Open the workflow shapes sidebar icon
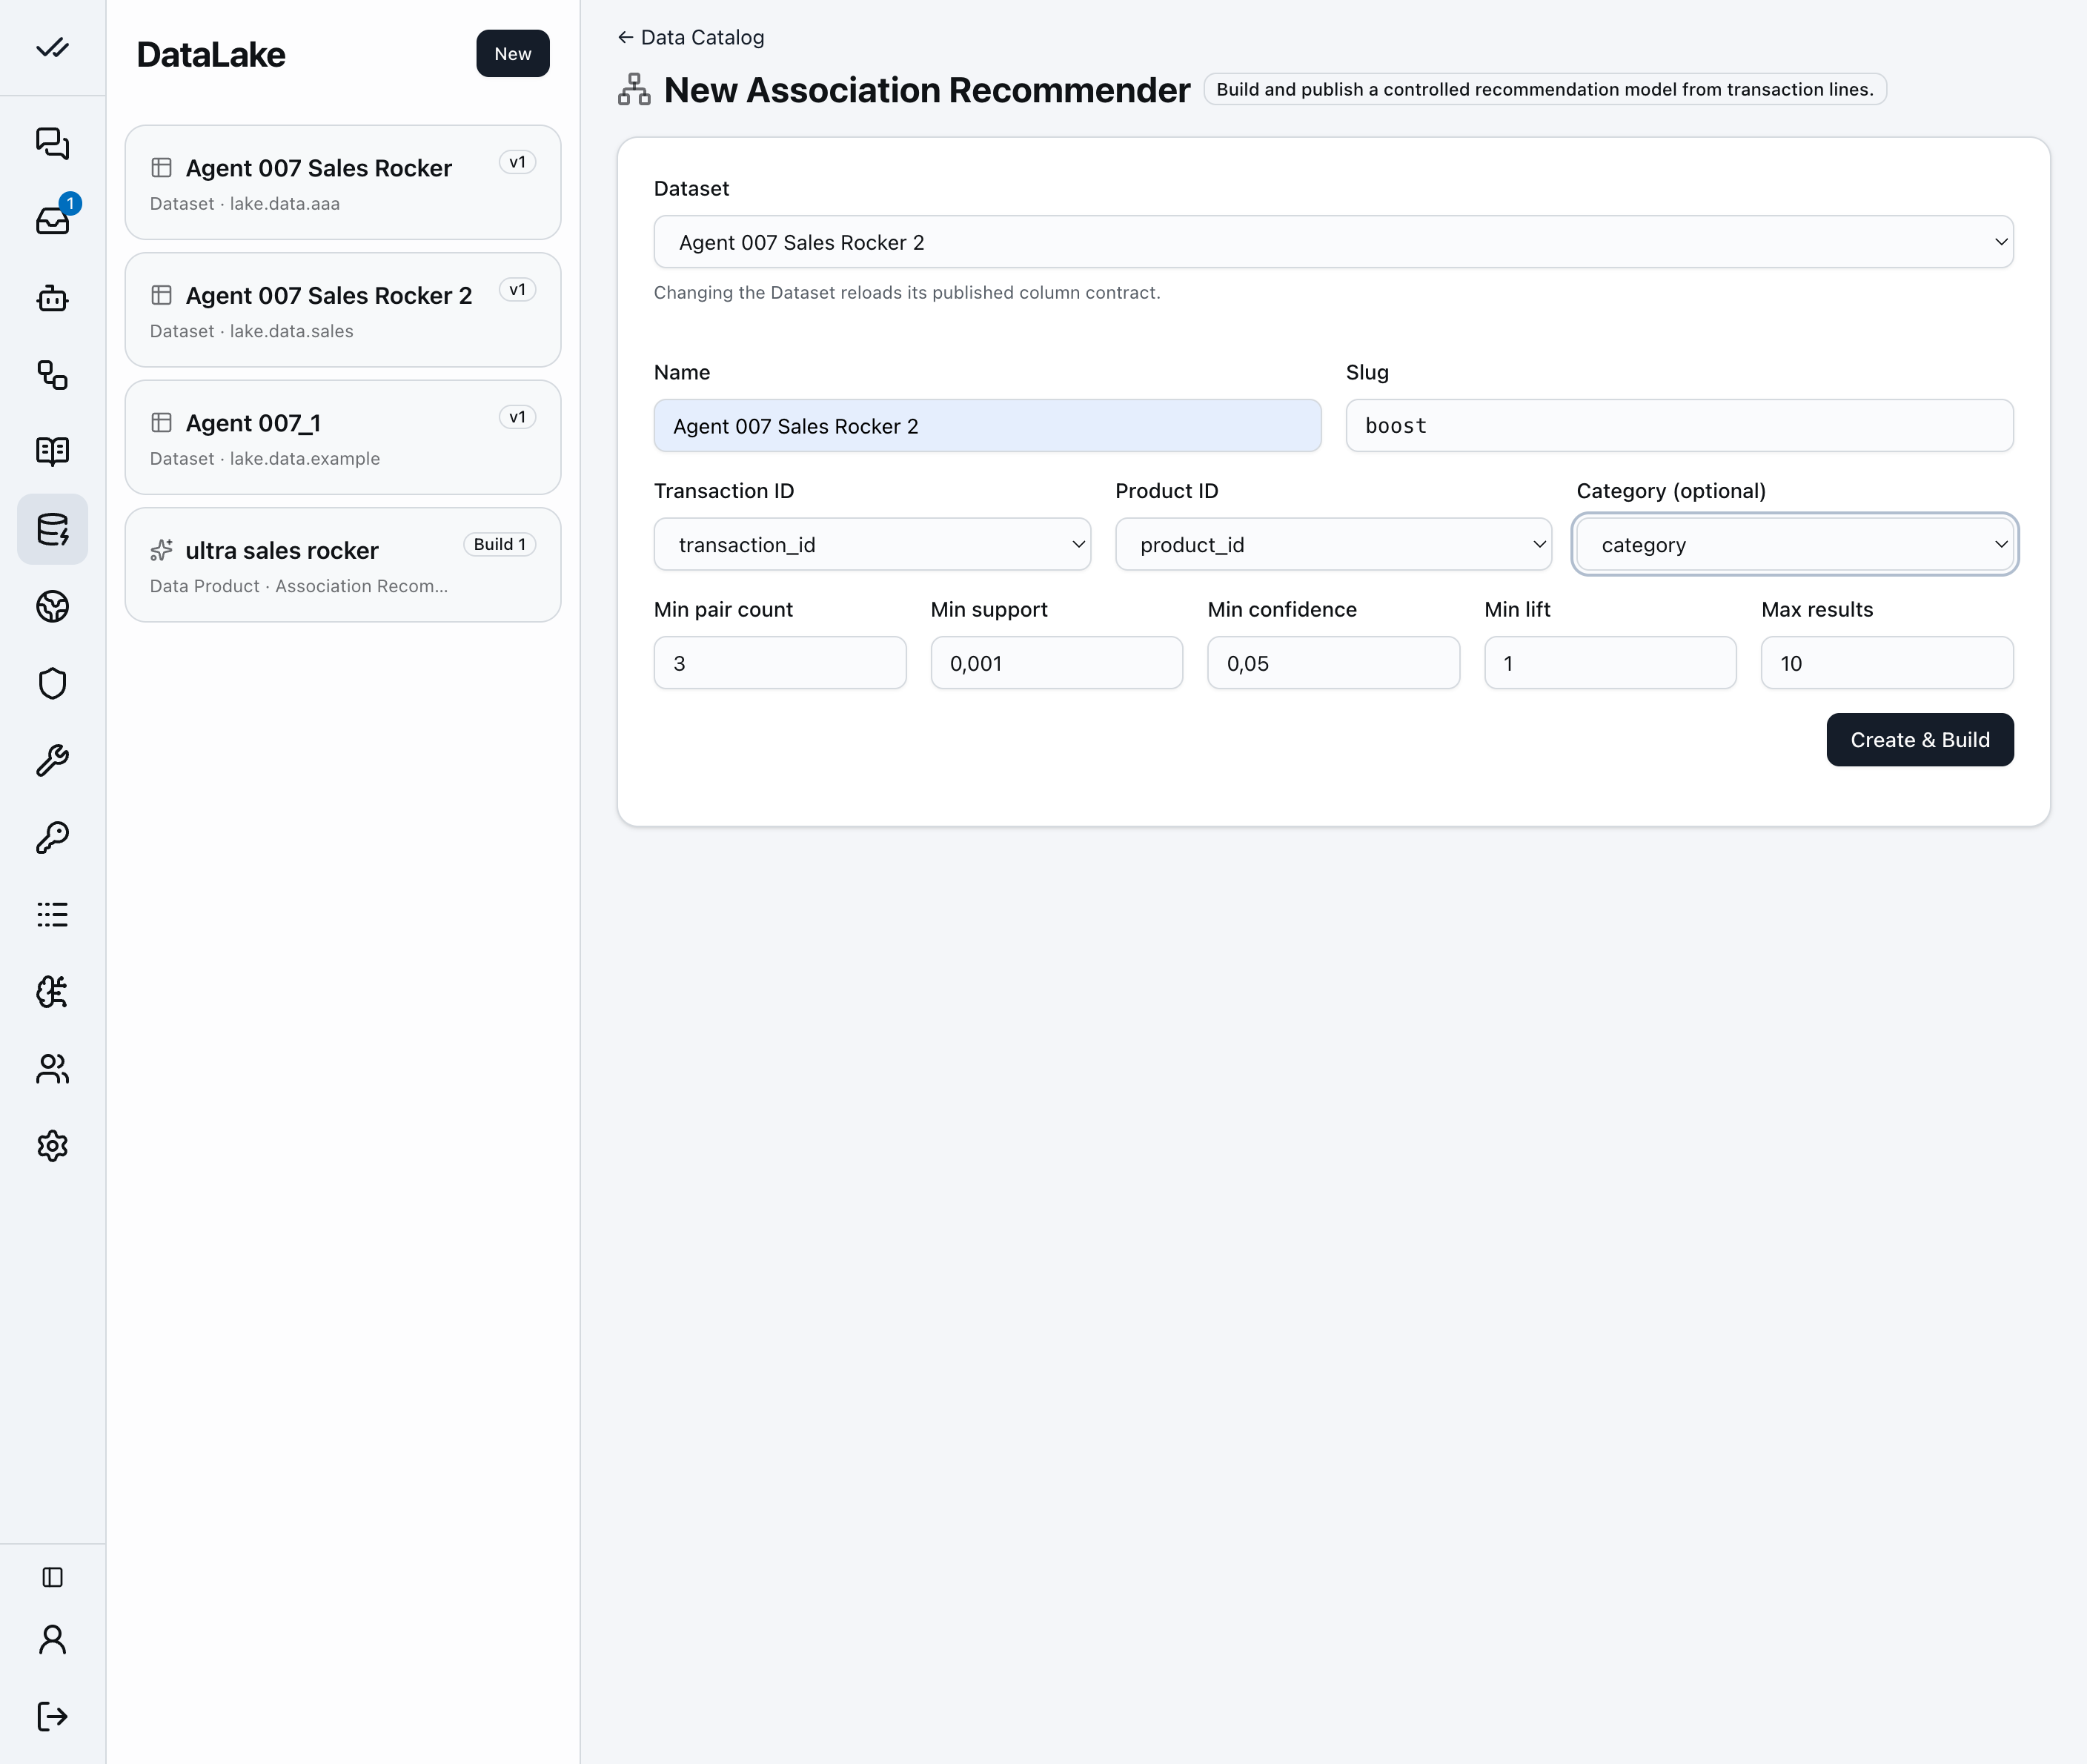Viewport: 2087px width, 1764px height. click(52, 375)
